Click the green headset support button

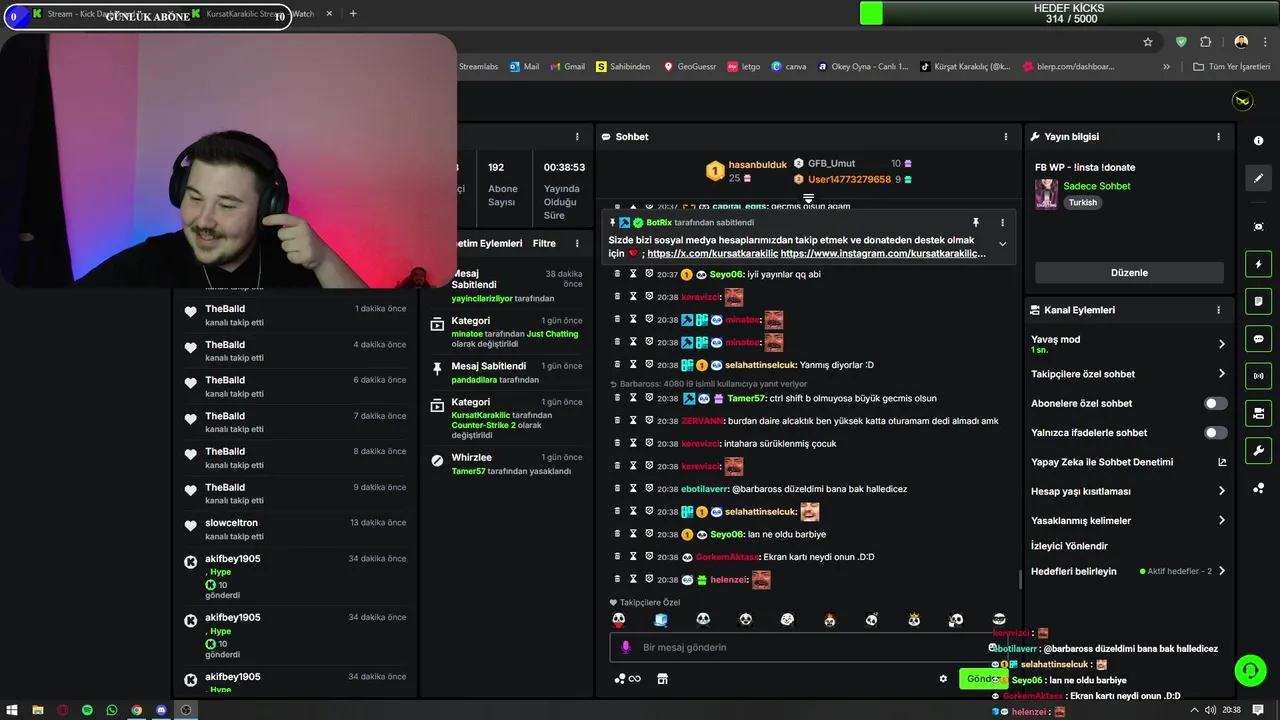(x=1250, y=670)
